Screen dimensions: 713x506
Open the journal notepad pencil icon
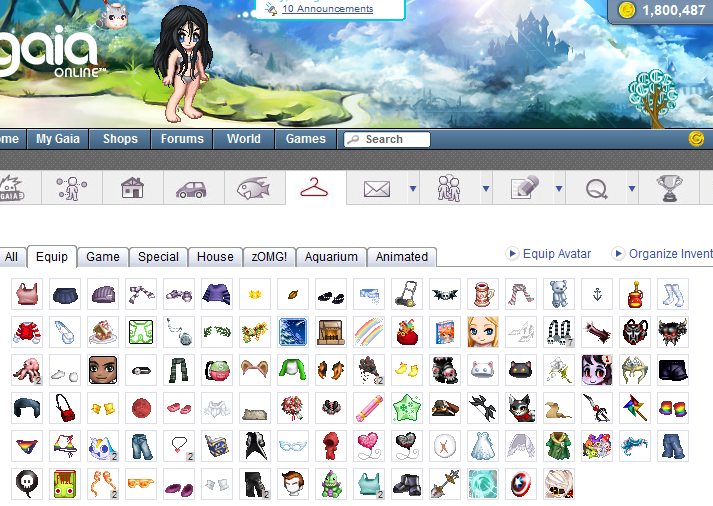[525, 187]
